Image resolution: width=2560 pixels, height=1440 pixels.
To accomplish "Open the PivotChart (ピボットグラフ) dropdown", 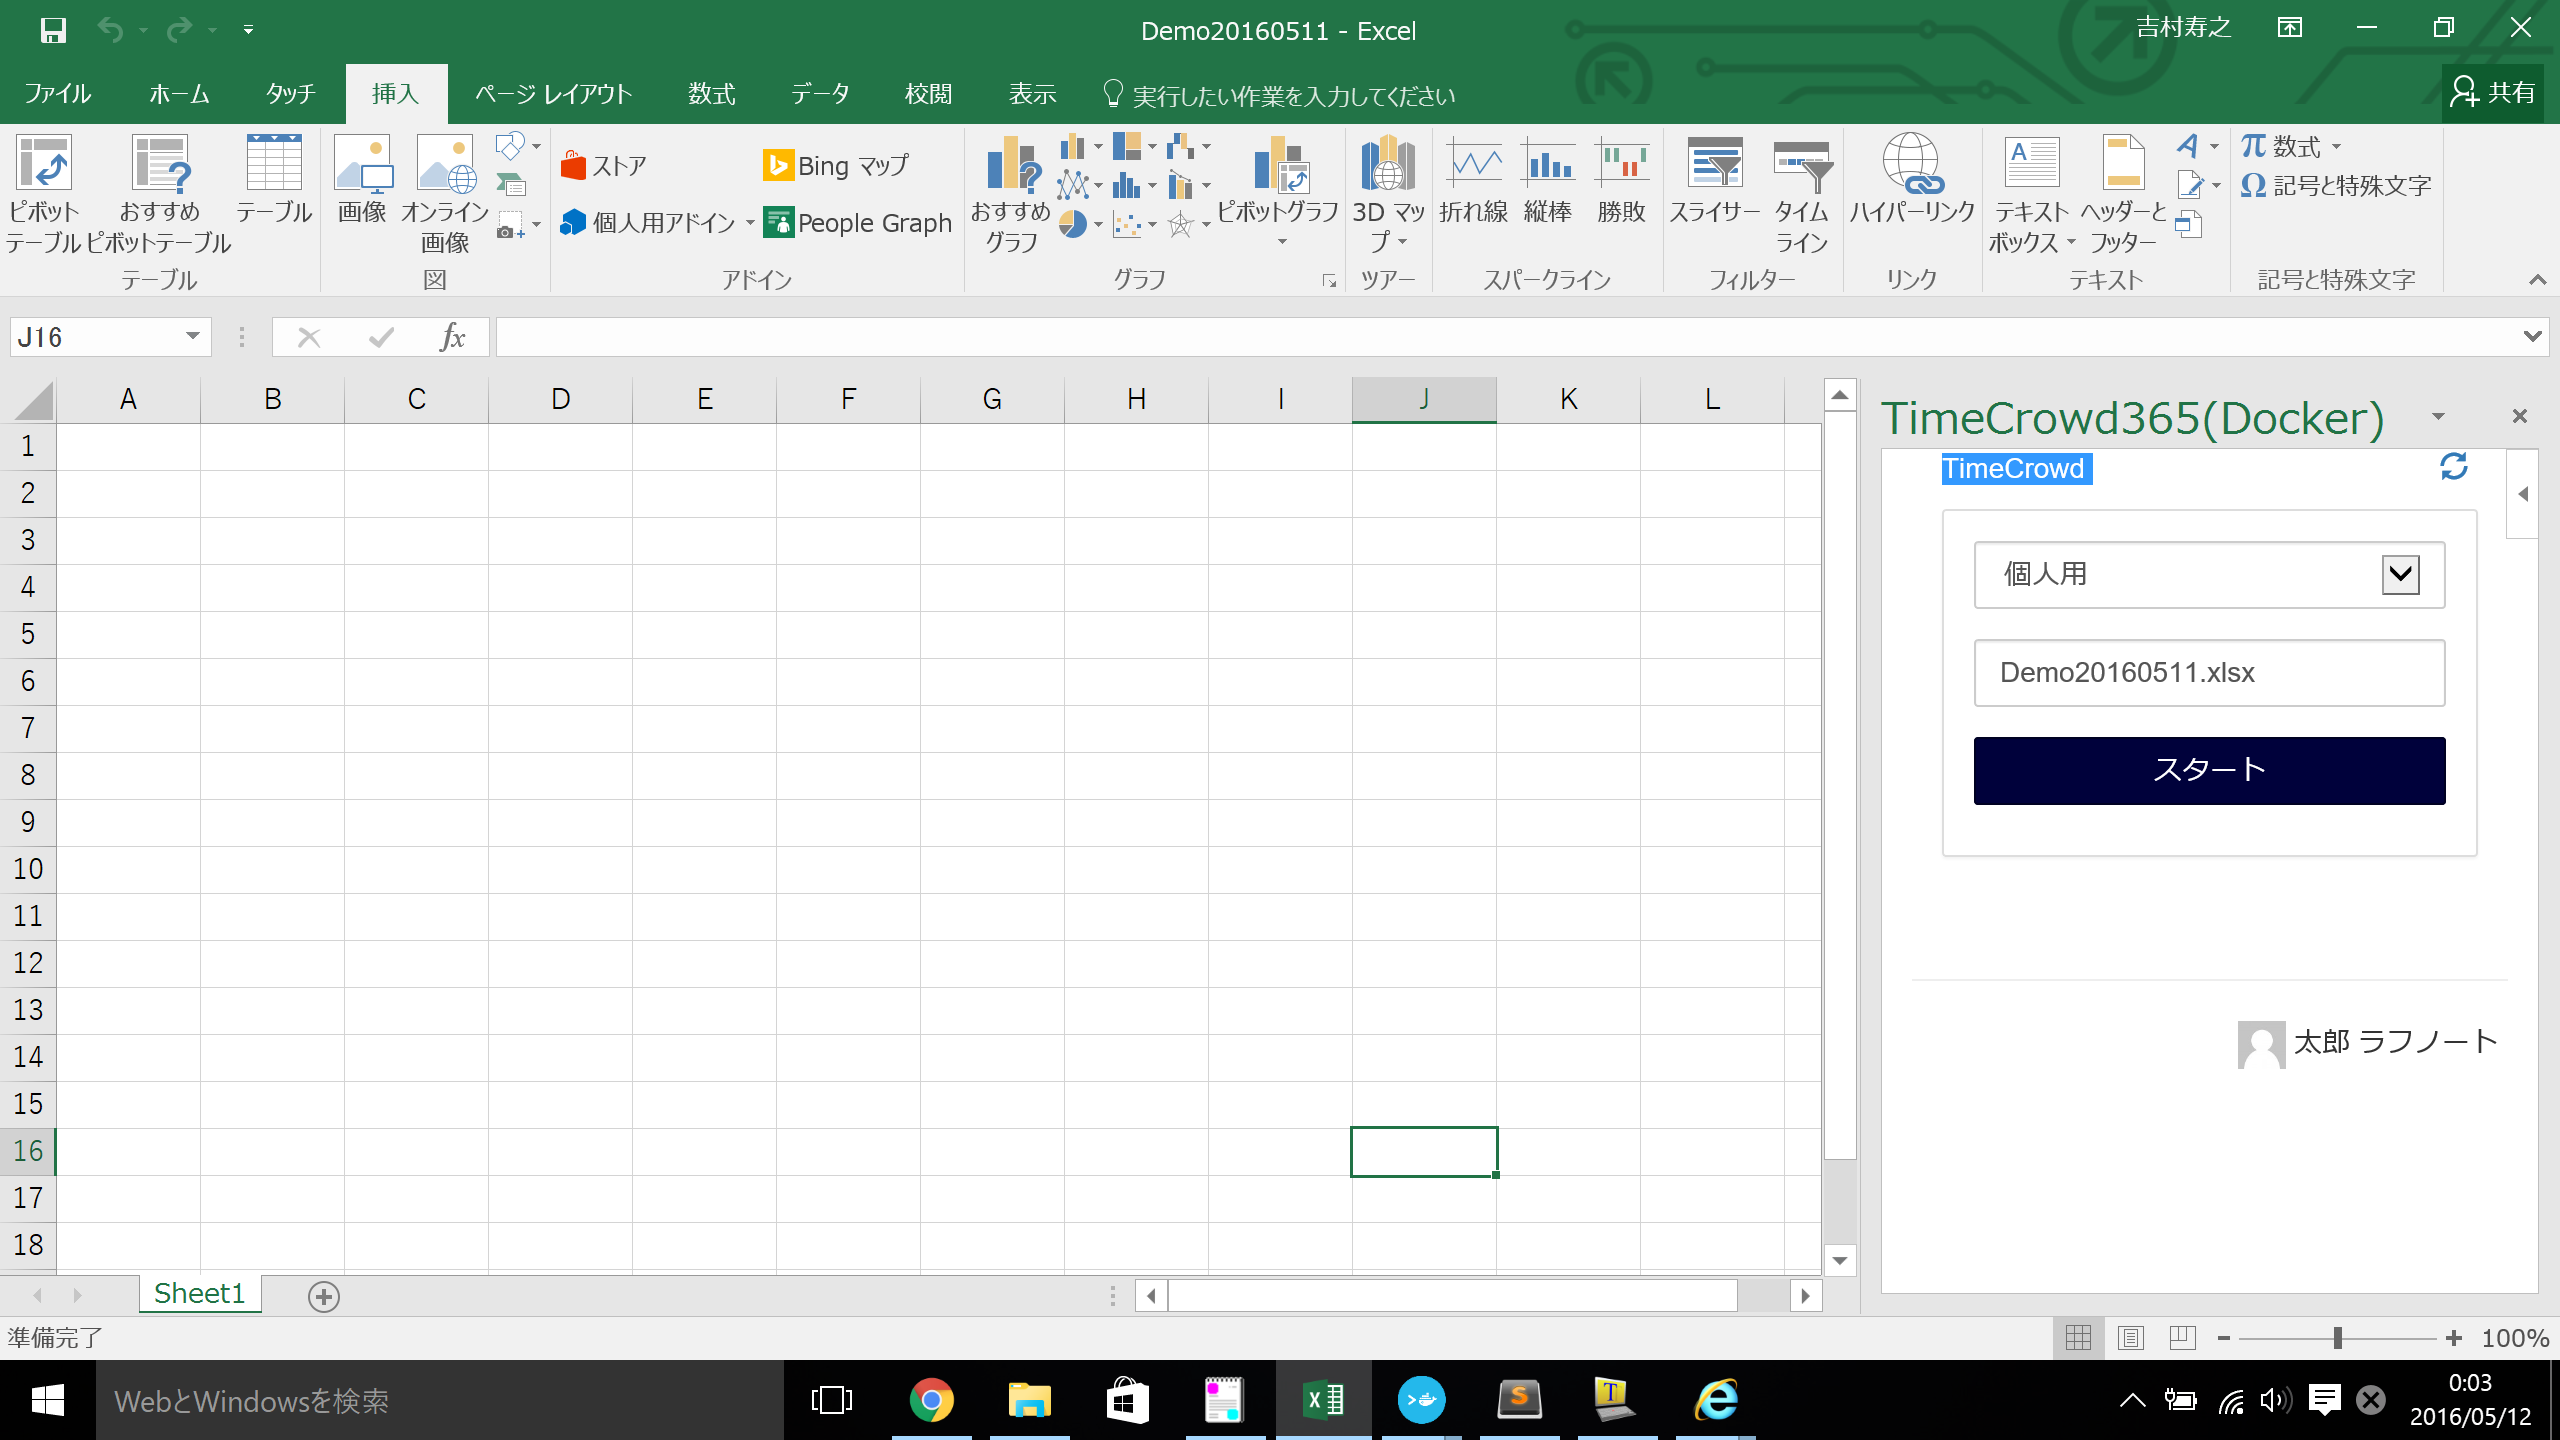I will point(1282,242).
